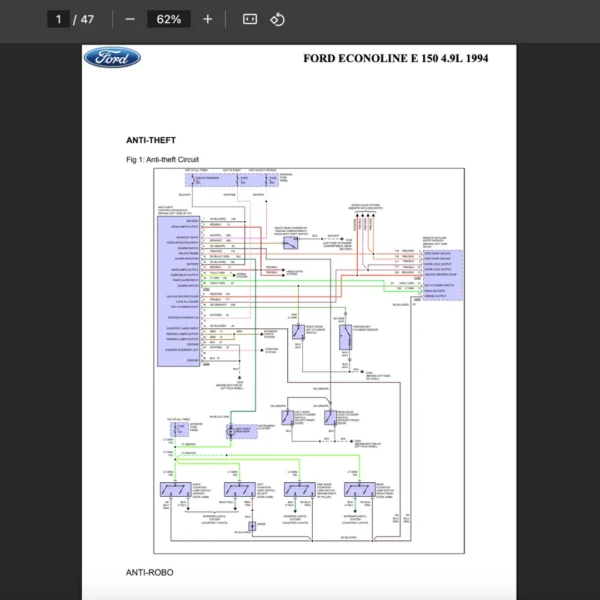The height and width of the screenshot is (600, 600).
Task: Click the rightmost door switch box at bottom
Action: [361, 489]
